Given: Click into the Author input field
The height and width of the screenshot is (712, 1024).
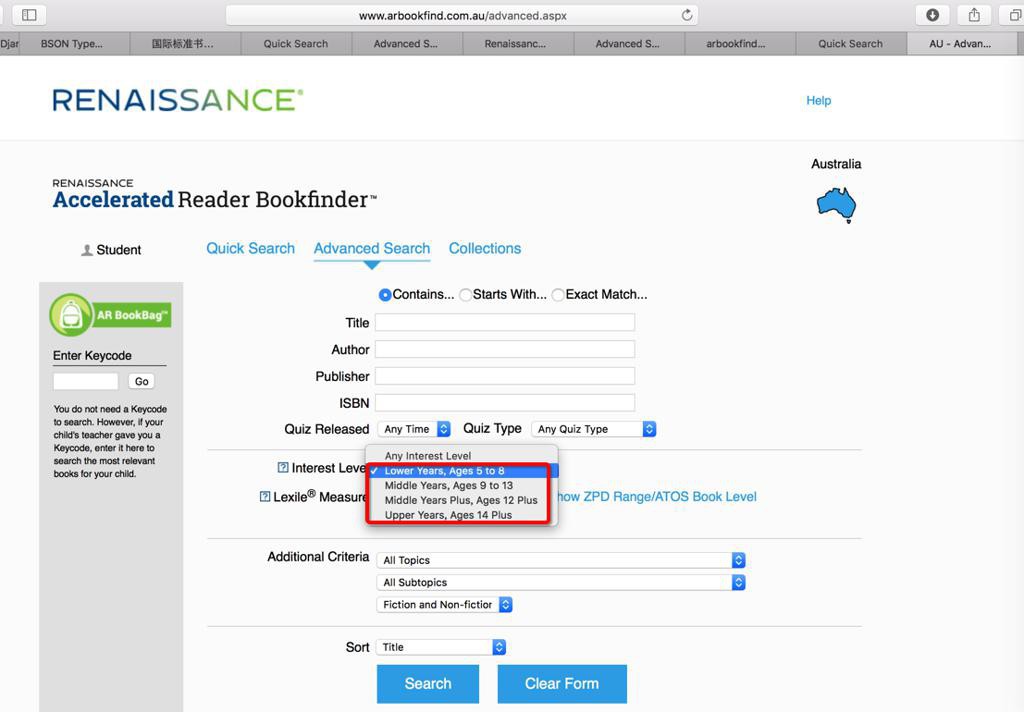Looking at the screenshot, I should [x=505, y=349].
